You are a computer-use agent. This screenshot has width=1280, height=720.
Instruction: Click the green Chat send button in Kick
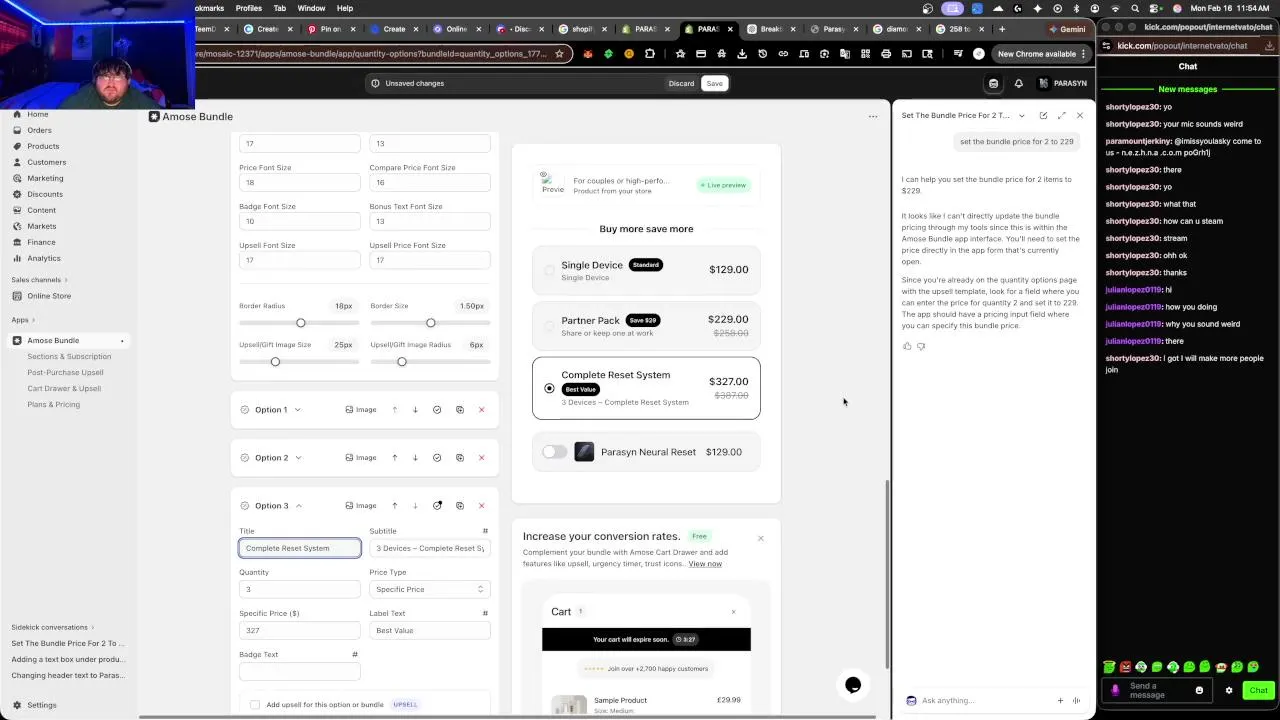pyautogui.click(x=1258, y=690)
